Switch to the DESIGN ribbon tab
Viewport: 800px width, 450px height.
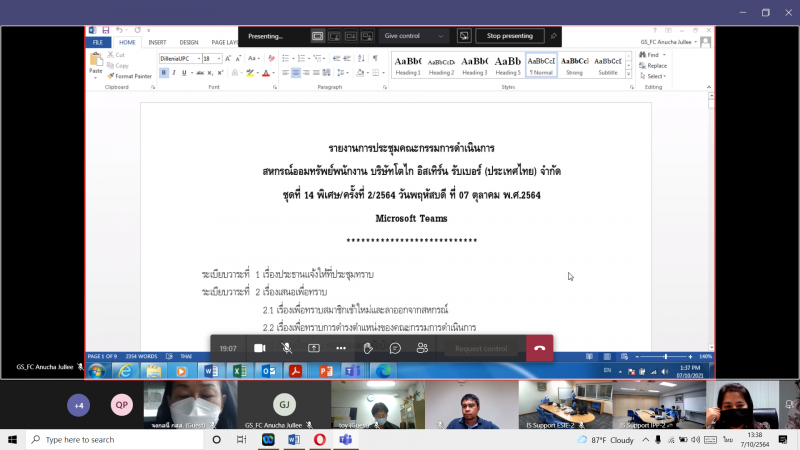pos(189,42)
